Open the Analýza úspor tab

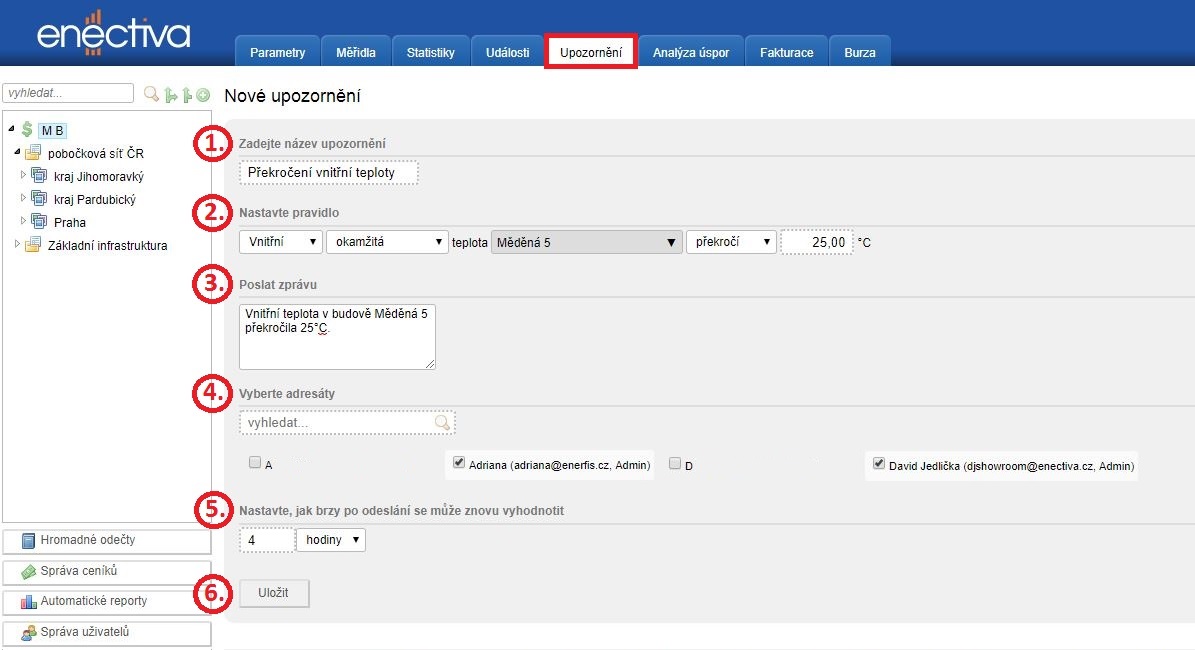click(x=690, y=52)
